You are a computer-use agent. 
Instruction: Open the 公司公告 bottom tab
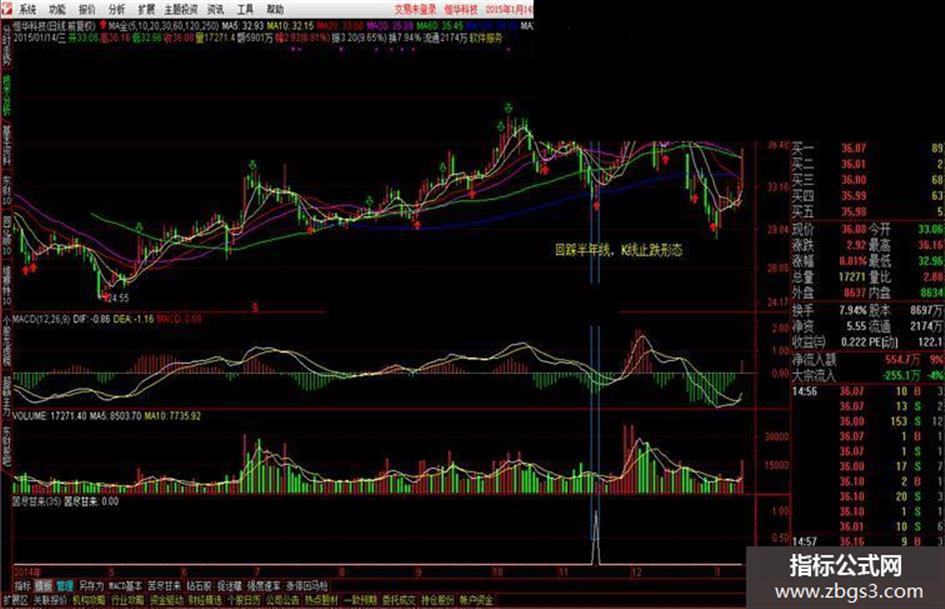(x=283, y=600)
